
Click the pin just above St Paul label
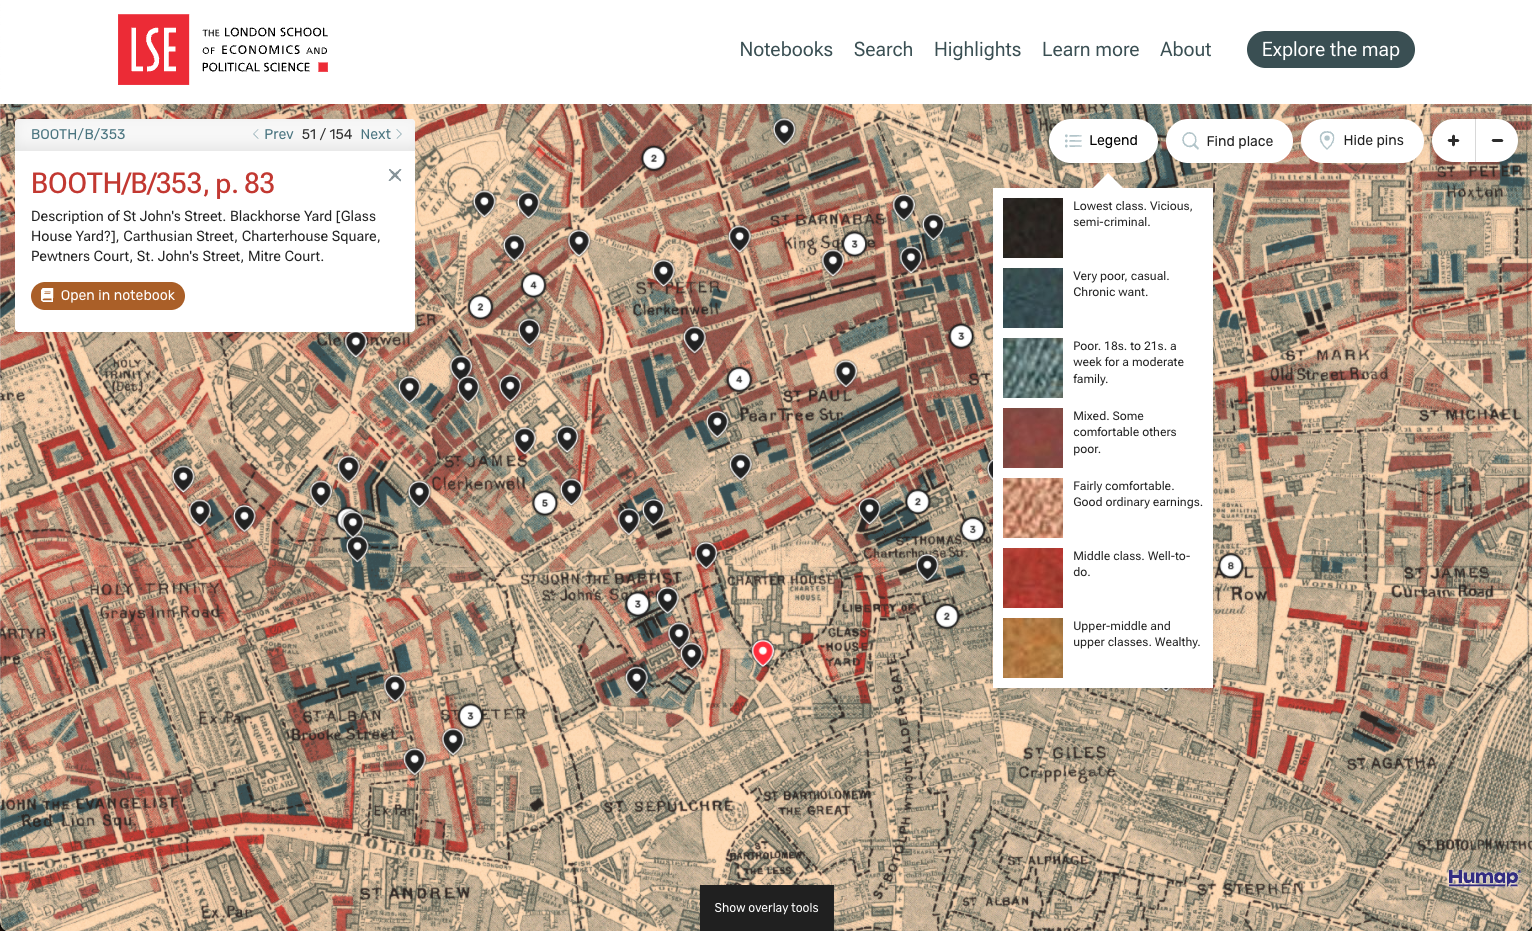pyautogui.click(x=846, y=373)
